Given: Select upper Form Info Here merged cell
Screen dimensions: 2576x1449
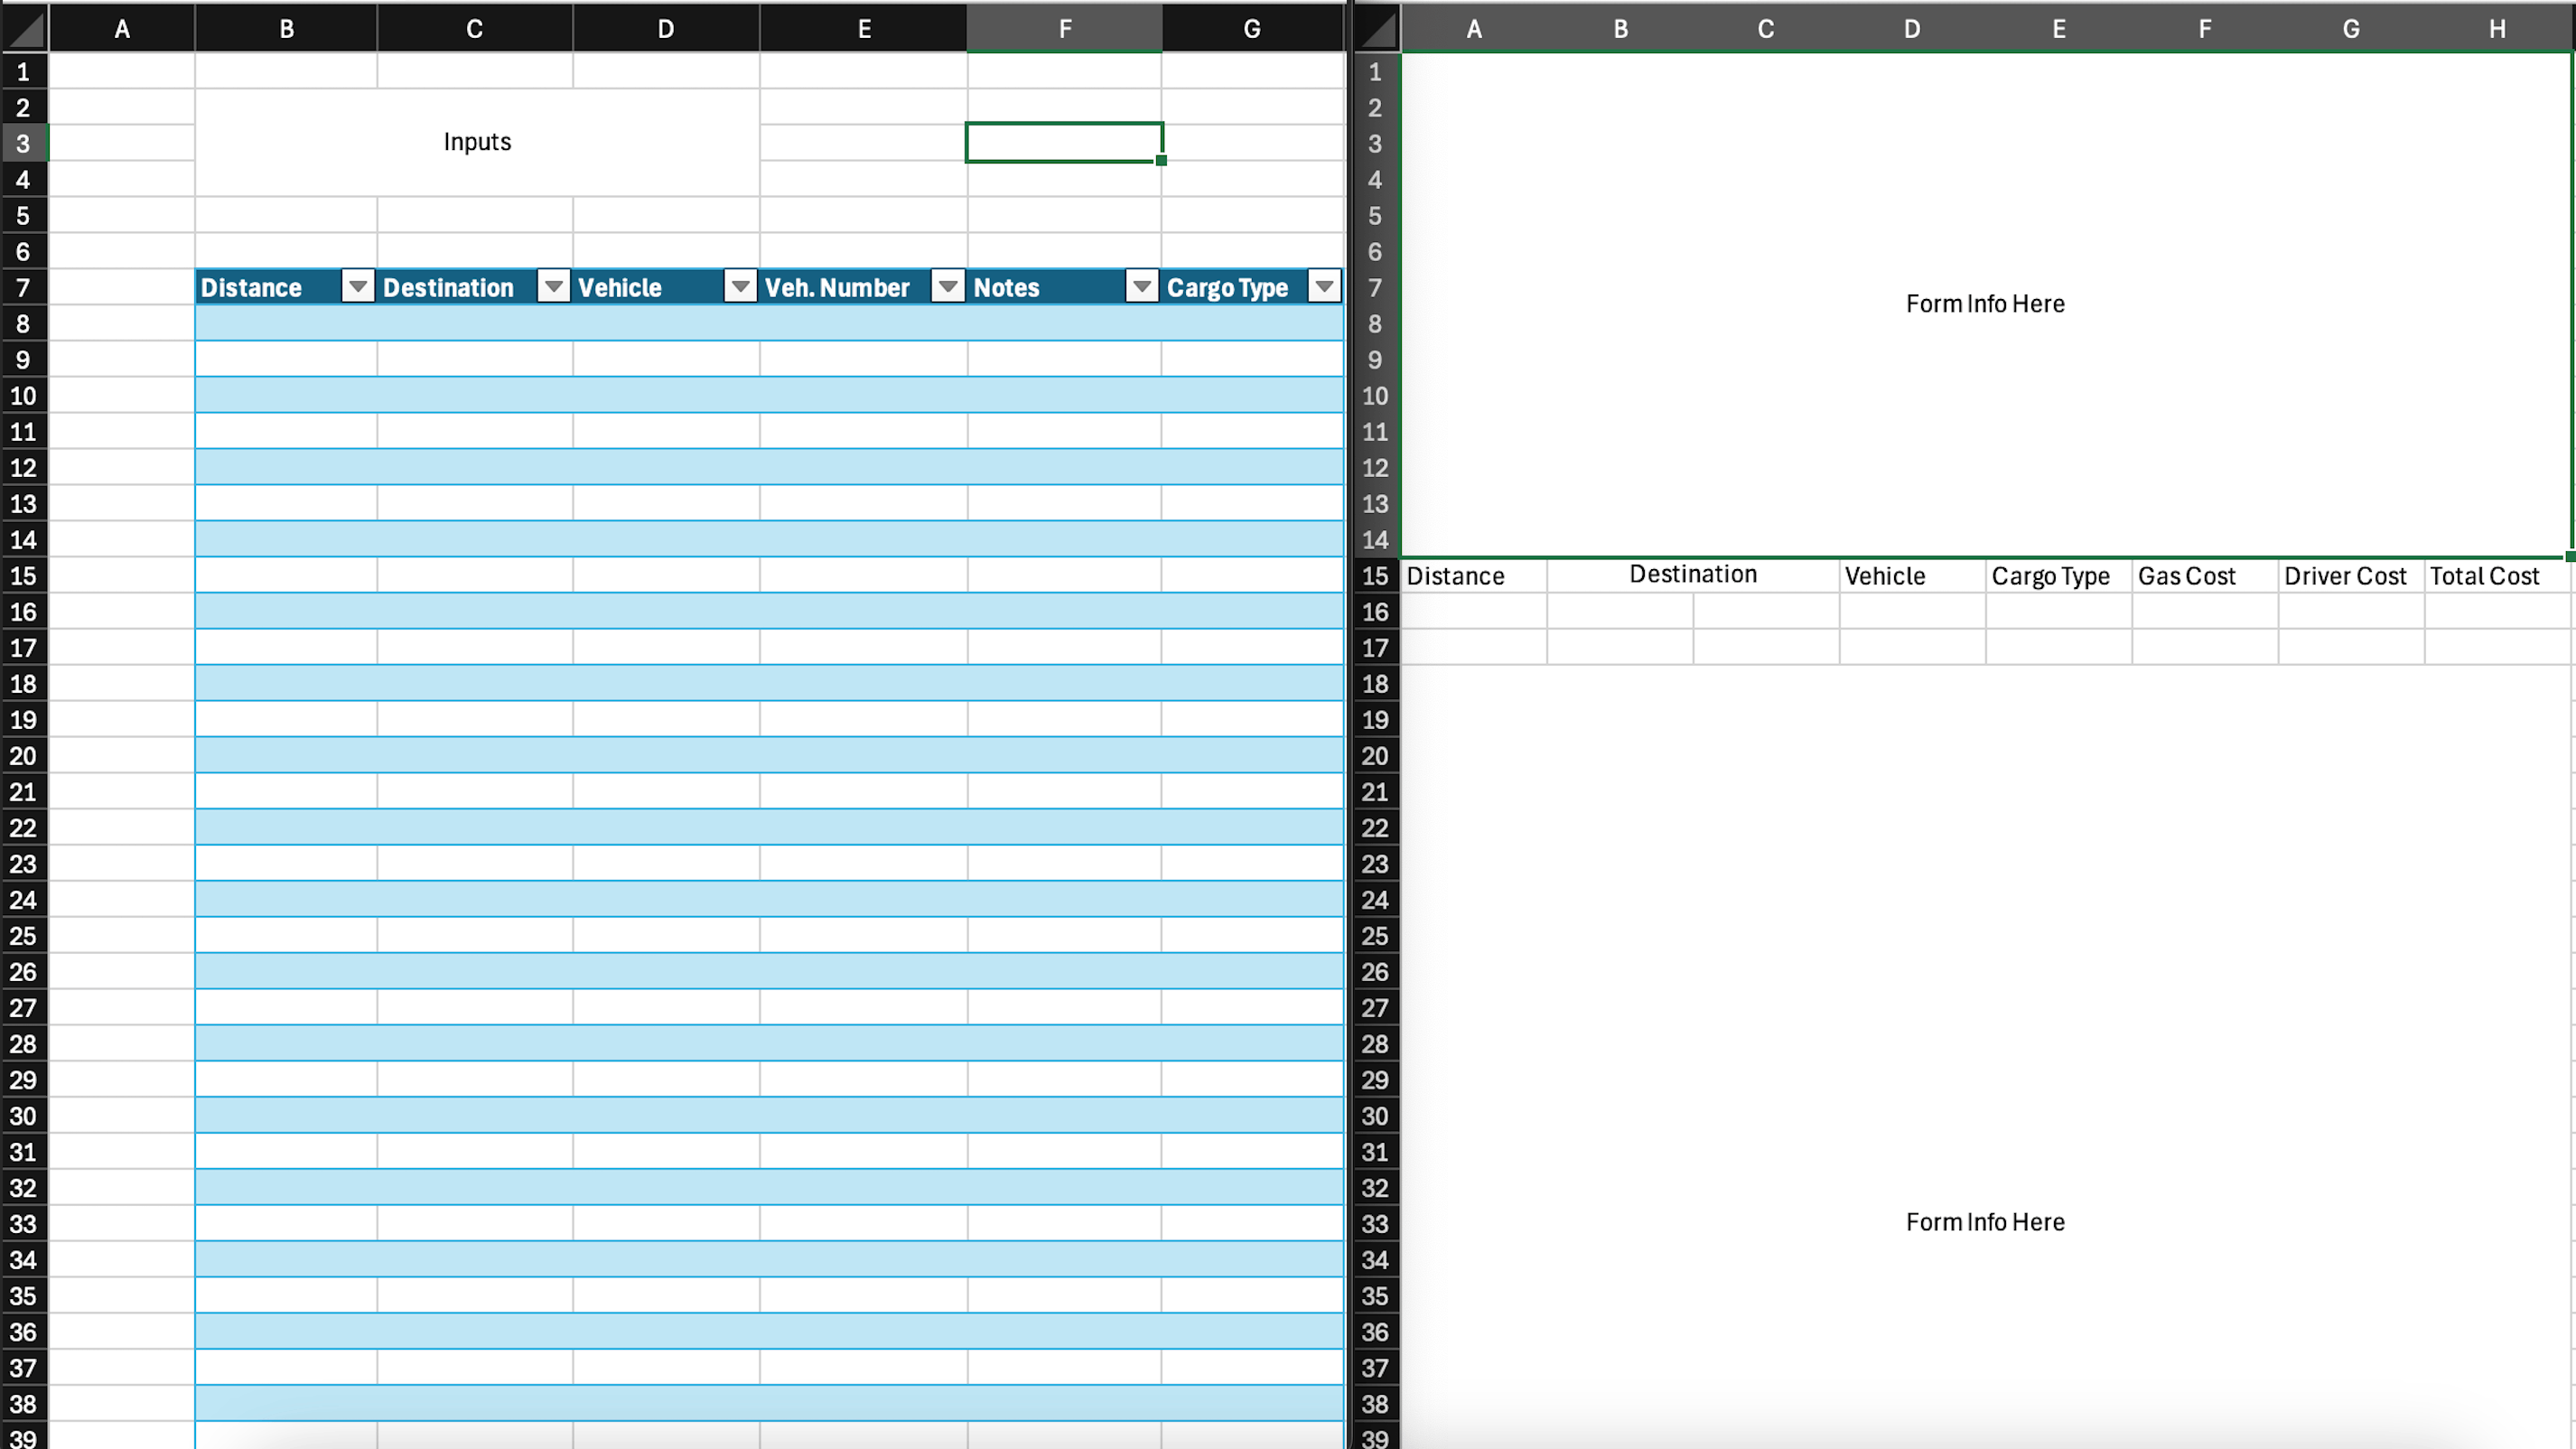Looking at the screenshot, I should [x=1985, y=304].
